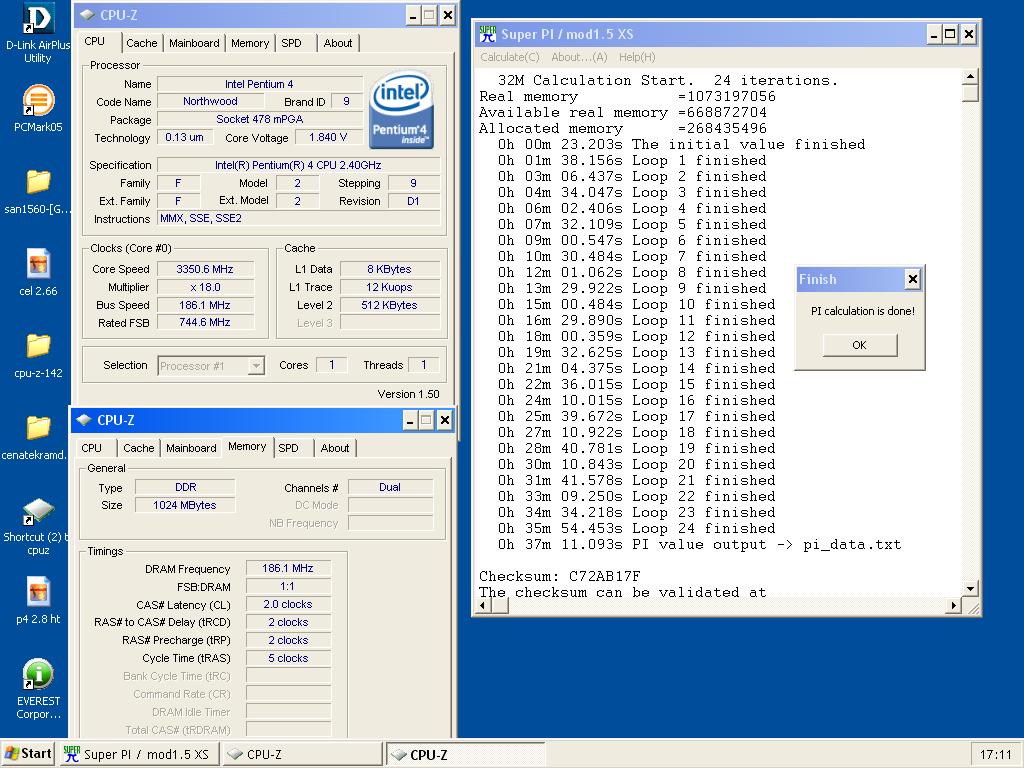Image resolution: width=1024 pixels, height=768 pixels.
Task: Confirm OK in the Finish dialog
Action: click(859, 345)
